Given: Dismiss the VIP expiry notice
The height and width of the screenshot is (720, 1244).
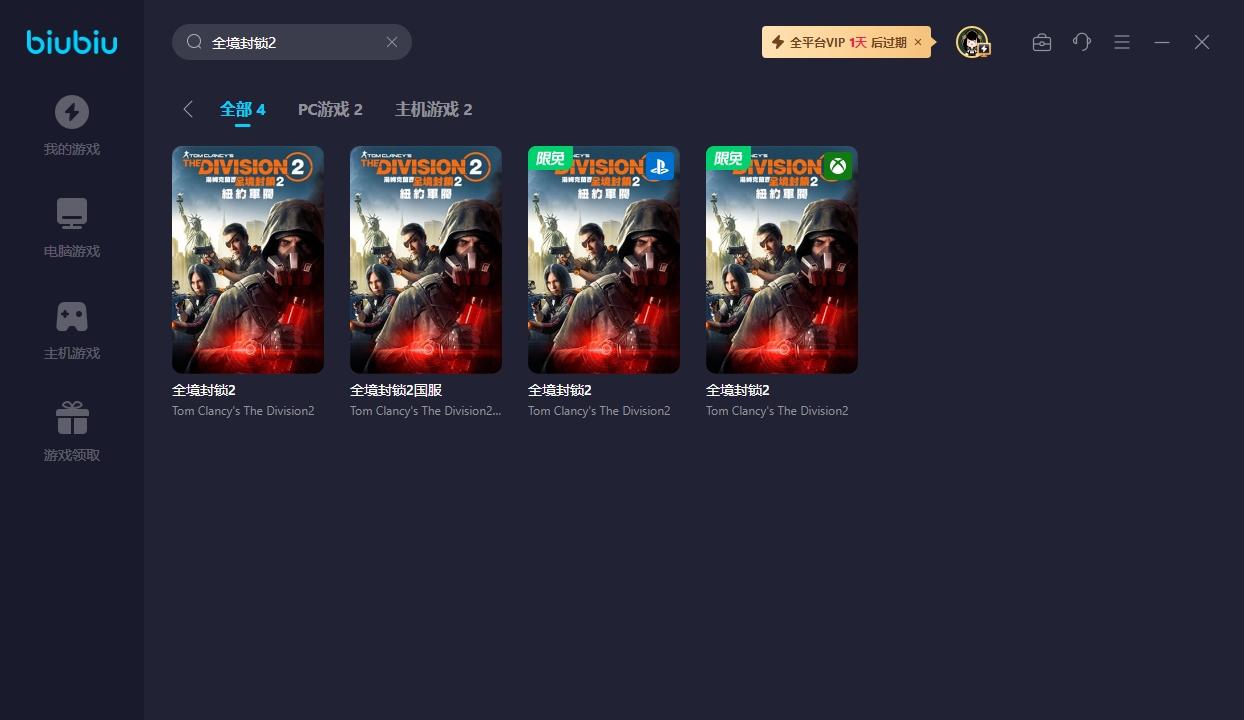Looking at the screenshot, I should coord(918,42).
